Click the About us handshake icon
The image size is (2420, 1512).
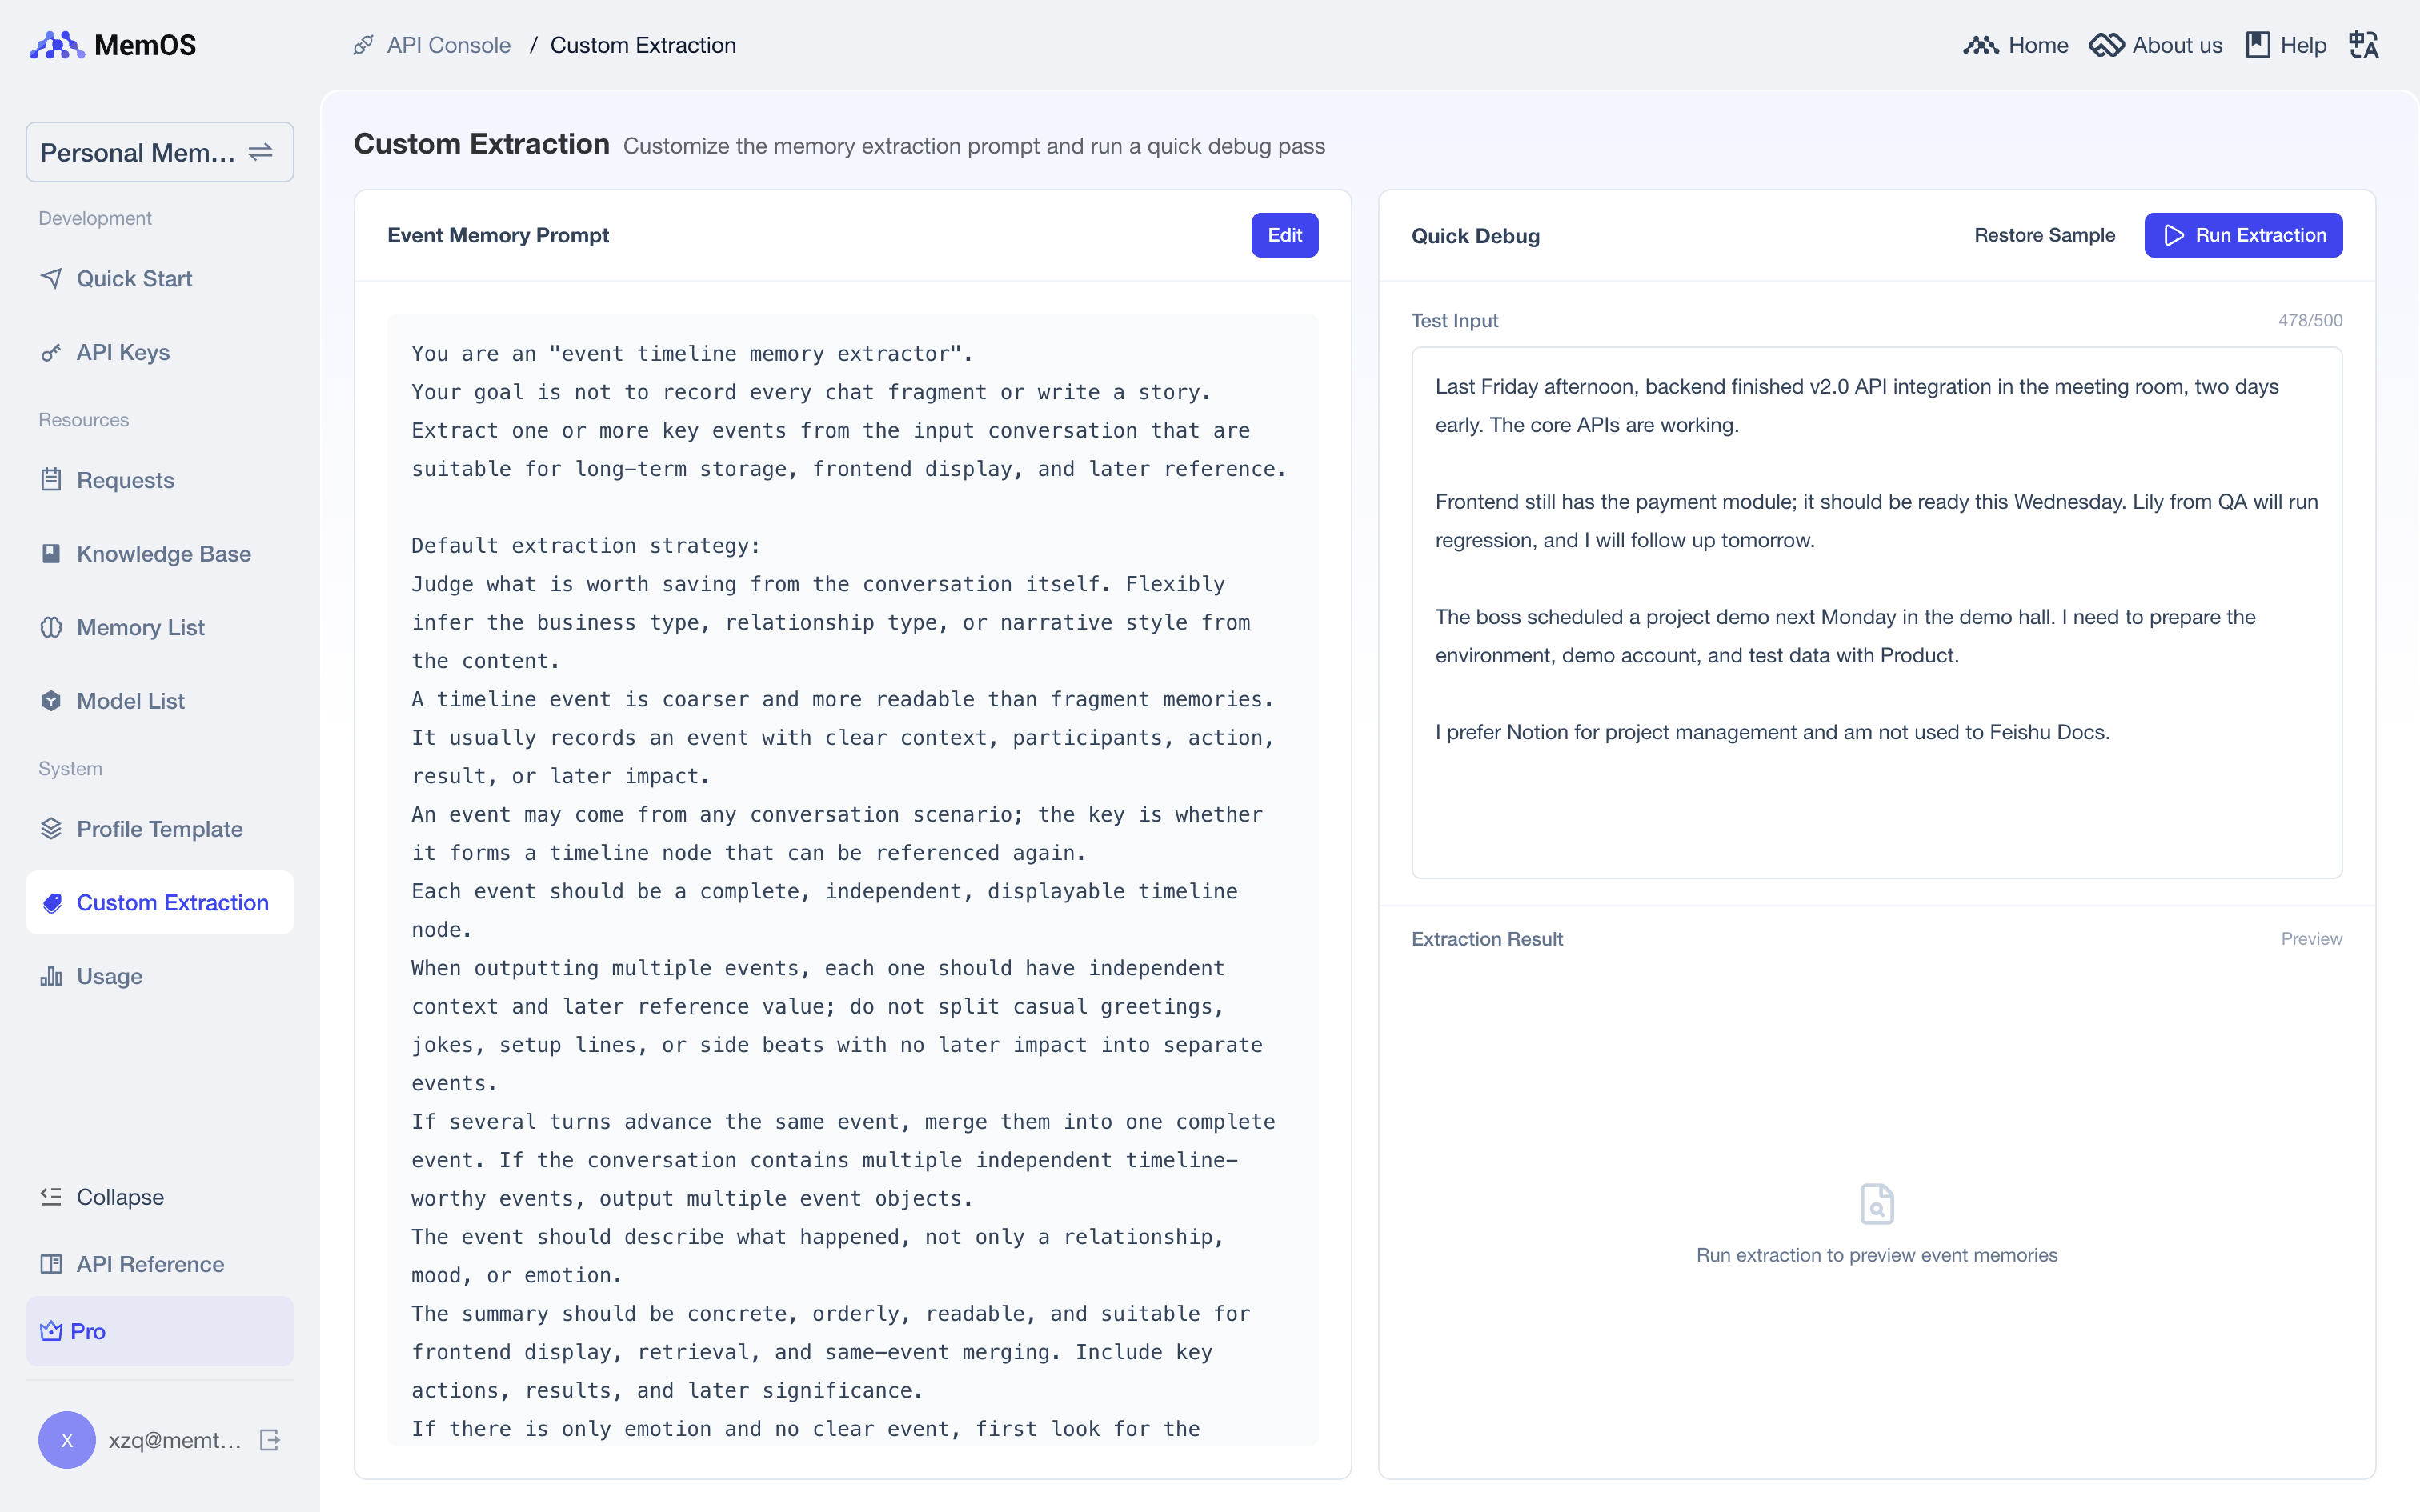(2106, 45)
